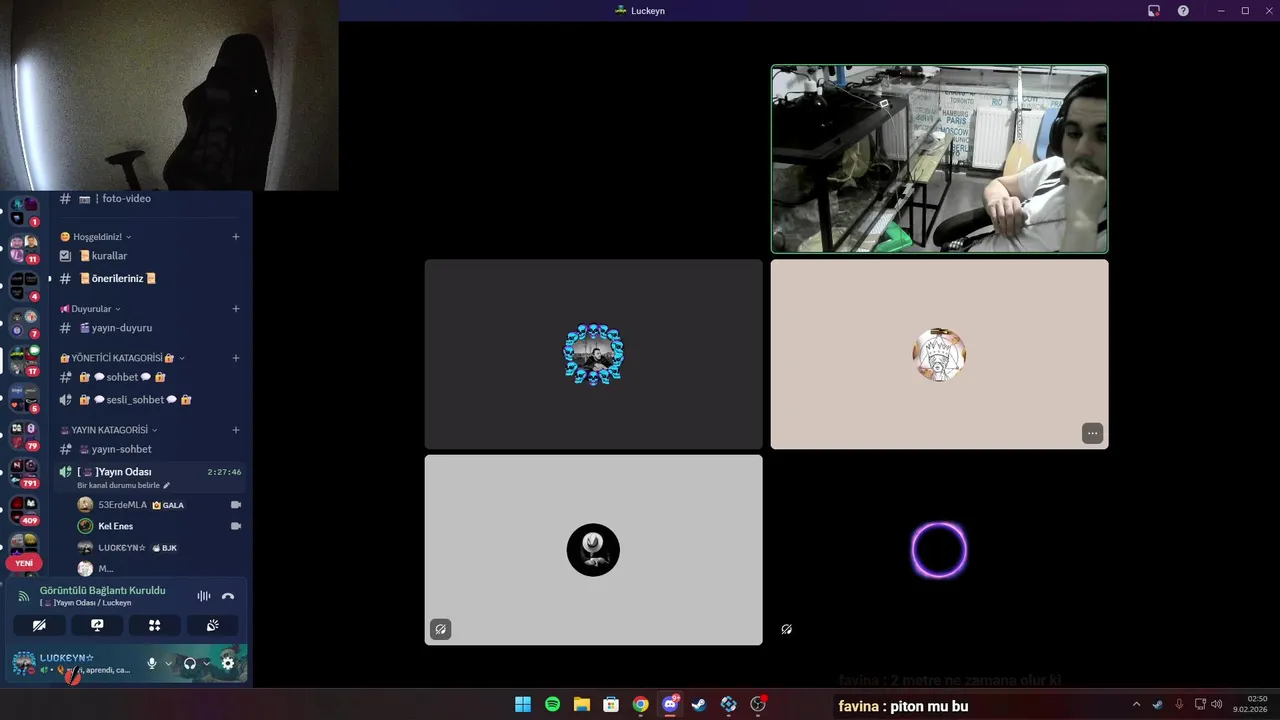
Task: Open the LUCKEYN user profile panel
Action: click(74, 663)
